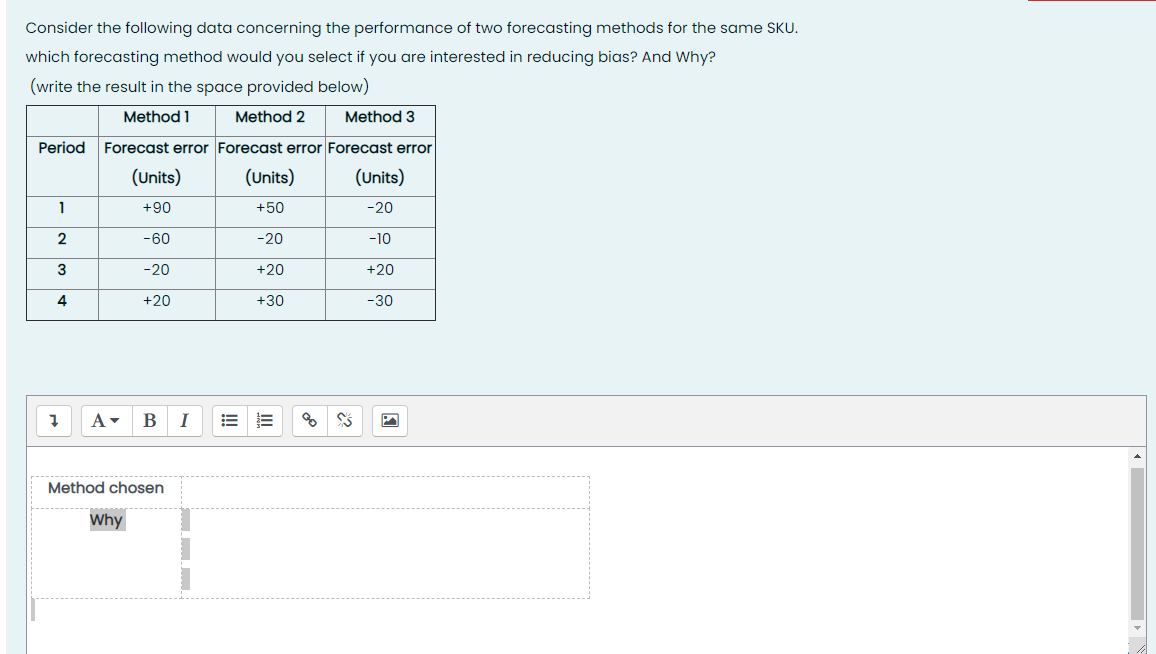Toggle bold formatting
Viewport: 1156px width, 654px height.
(x=150, y=421)
